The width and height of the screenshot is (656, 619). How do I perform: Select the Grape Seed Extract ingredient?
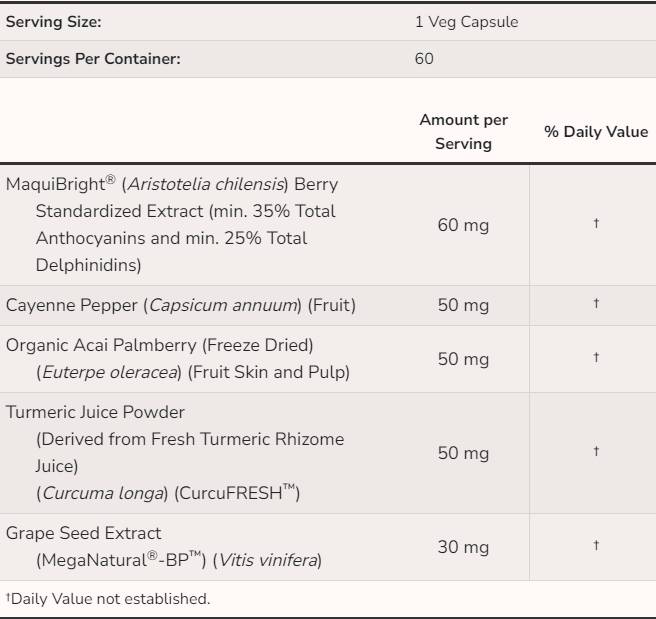[84, 533]
